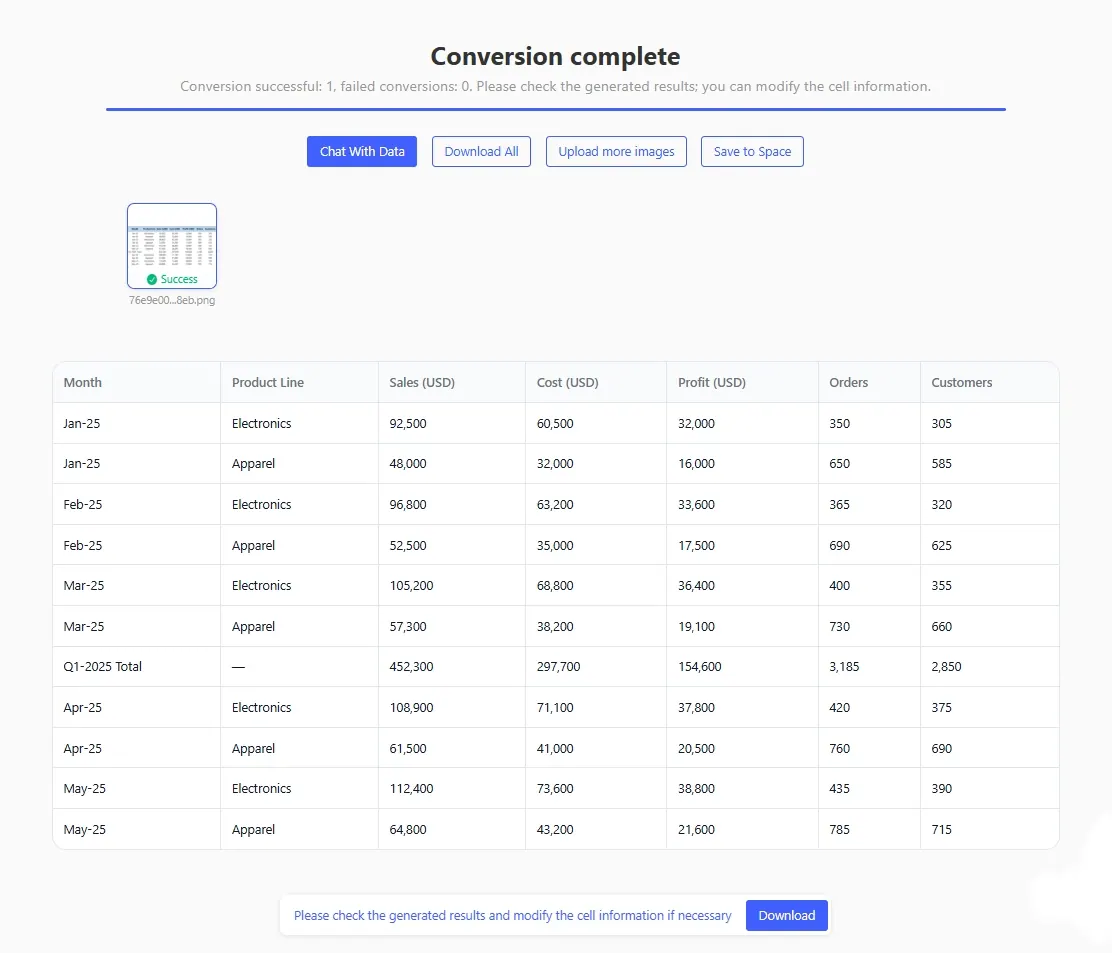Viewport: 1112px width, 953px height.
Task: Click the Profit (USD) column header
Action: click(712, 382)
